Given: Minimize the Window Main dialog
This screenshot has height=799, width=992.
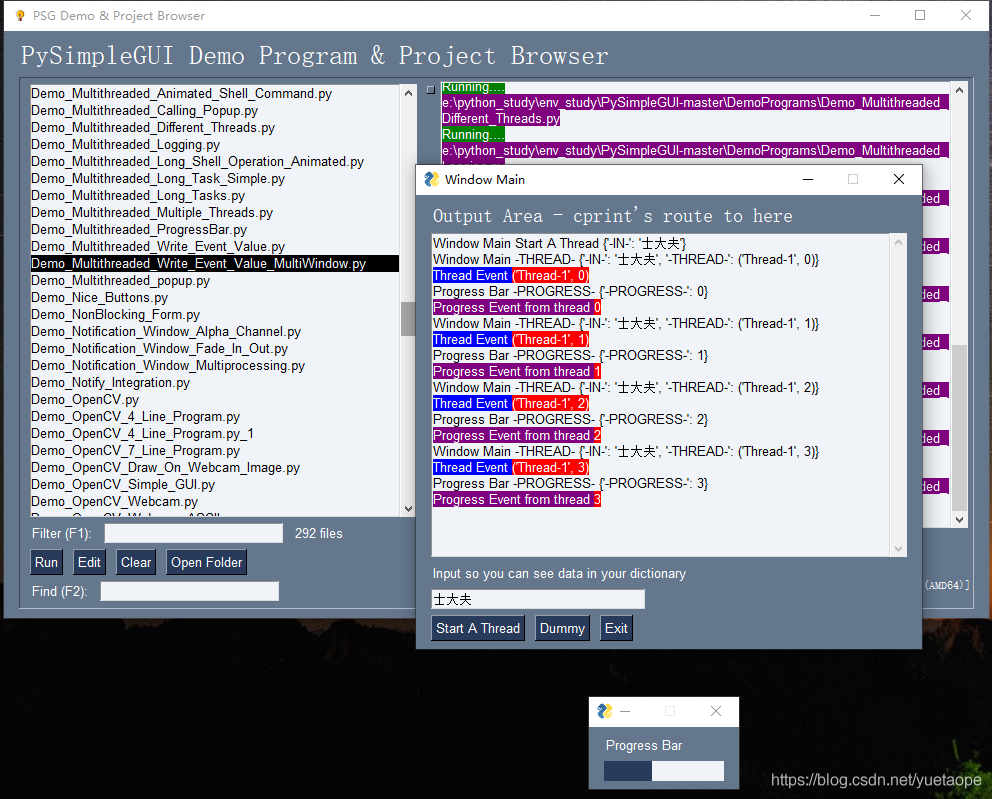Looking at the screenshot, I should [x=808, y=180].
